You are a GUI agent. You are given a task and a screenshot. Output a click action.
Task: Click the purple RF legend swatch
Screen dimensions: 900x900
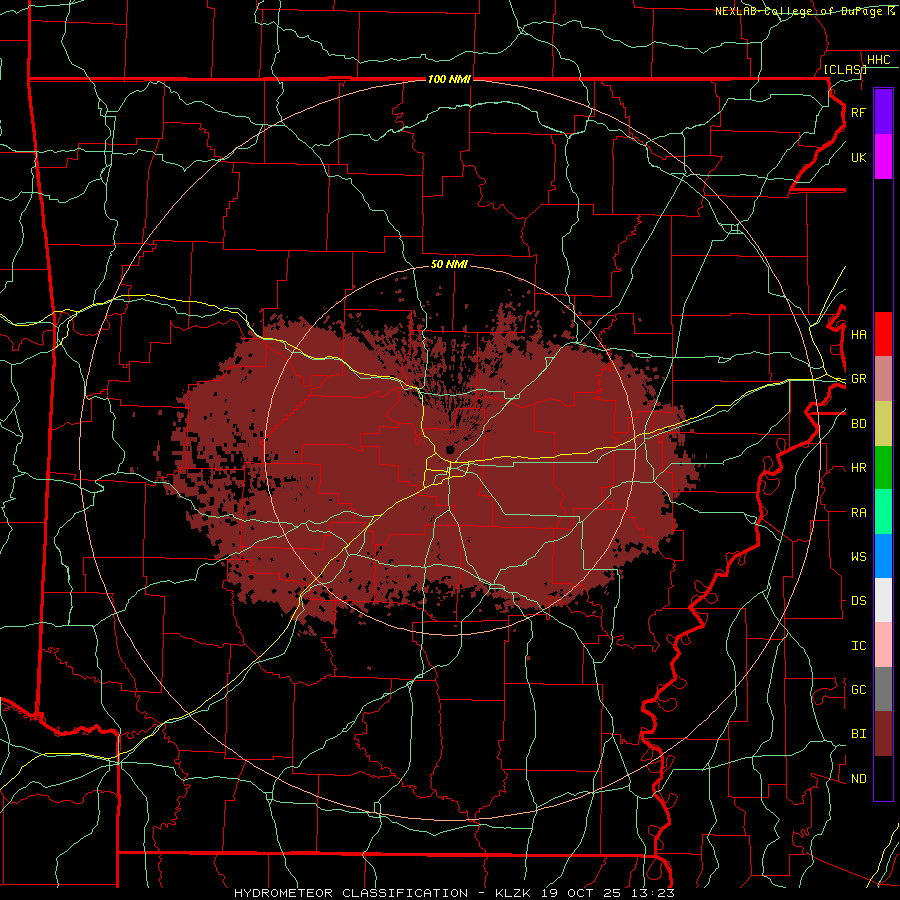point(883,112)
